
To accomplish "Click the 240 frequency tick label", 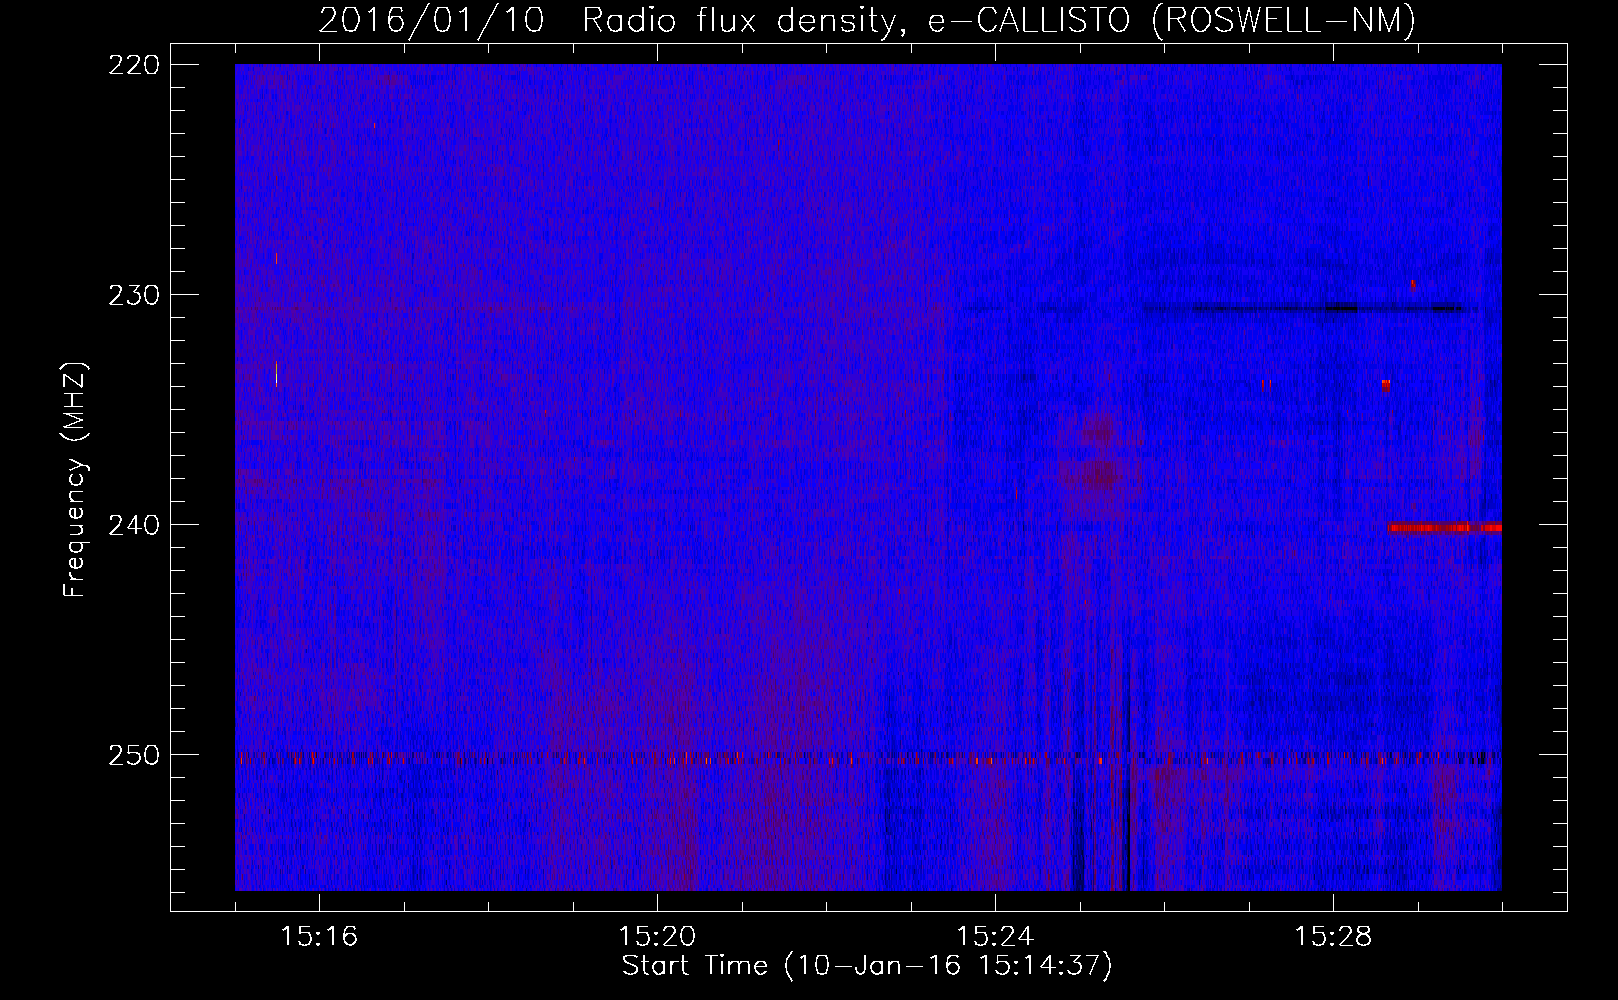I will (x=133, y=525).
